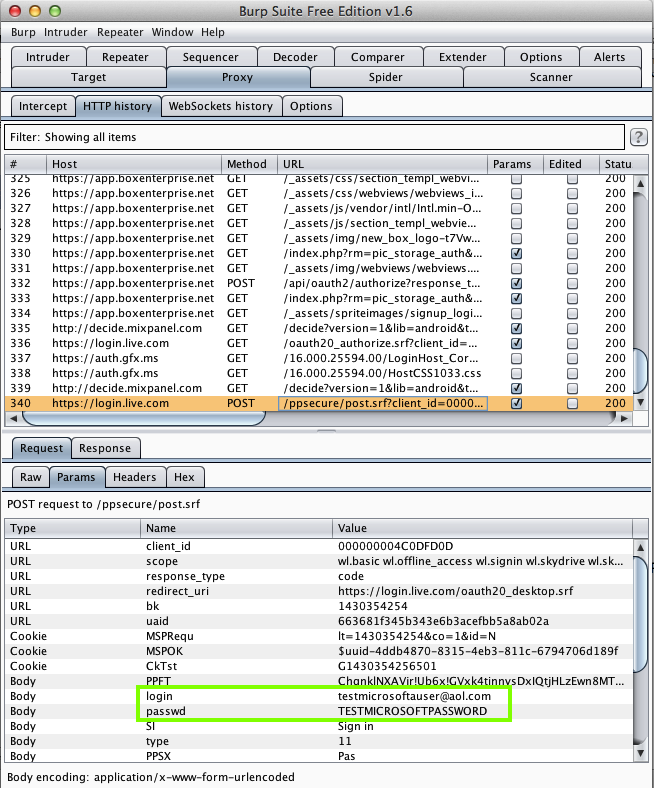Viewport: 654px width, 788px height.
Task: Click params table scroll-up arrow
Action: [x=640, y=547]
